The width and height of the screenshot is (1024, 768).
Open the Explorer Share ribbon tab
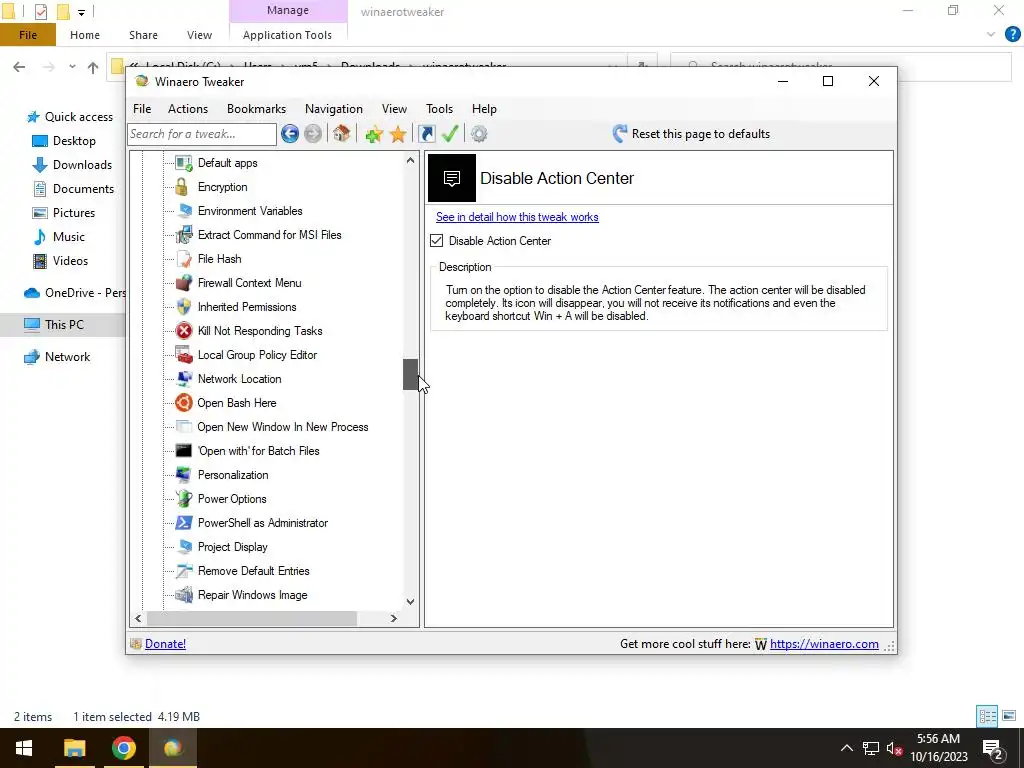(143, 35)
